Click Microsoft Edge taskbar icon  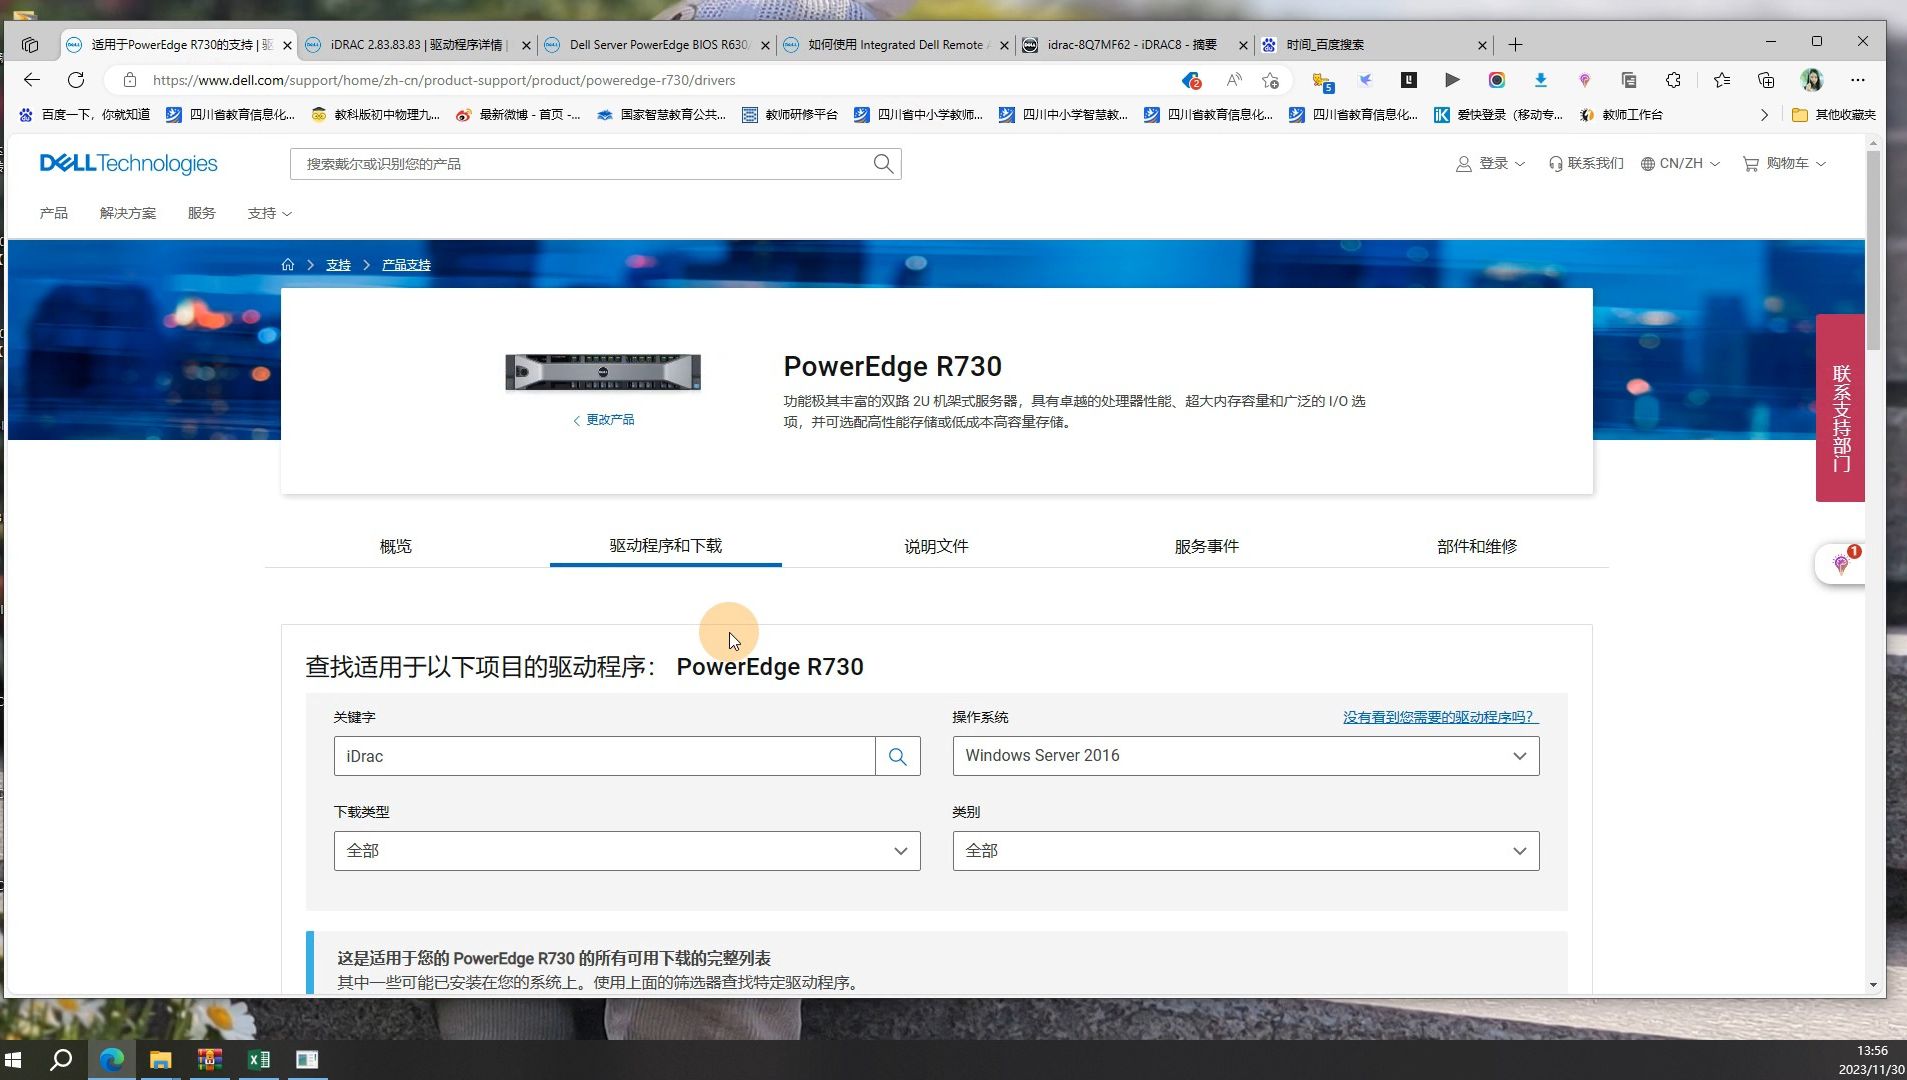(112, 1059)
